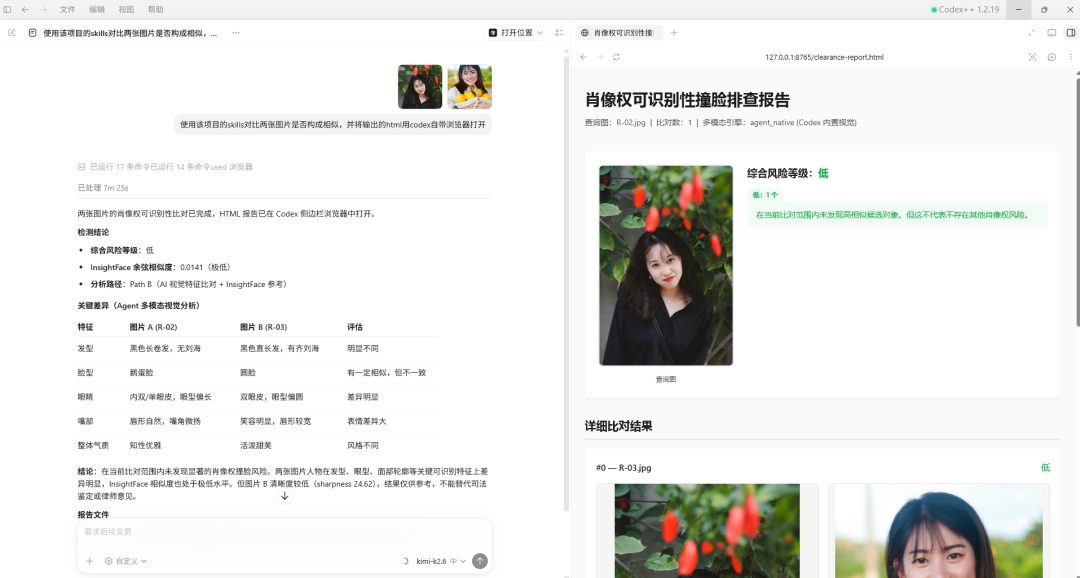
Task: Click the 差异明显 cell in 眼睛 row
Action: coord(363,397)
